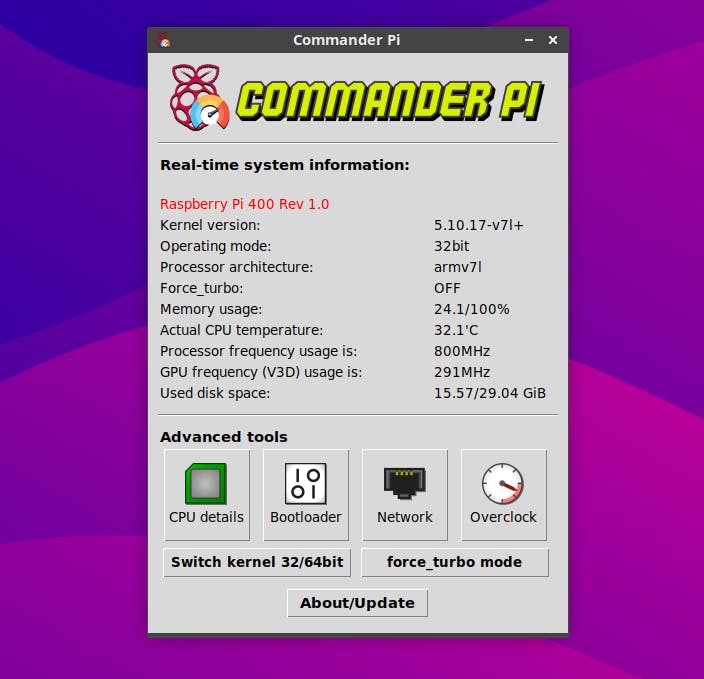The width and height of the screenshot is (704, 679).
Task: Click the GPU frequency value 291MHz
Action: 462,372
